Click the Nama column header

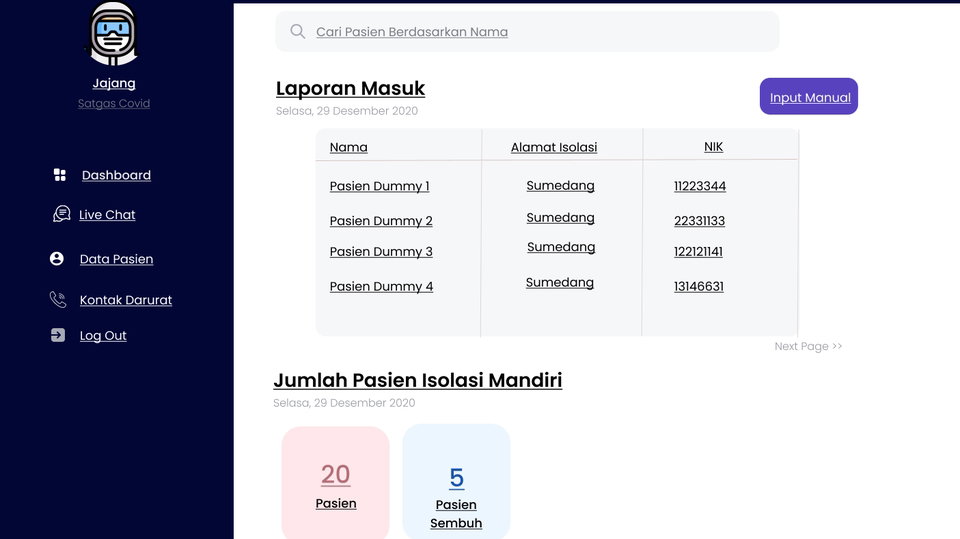(348, 147)
